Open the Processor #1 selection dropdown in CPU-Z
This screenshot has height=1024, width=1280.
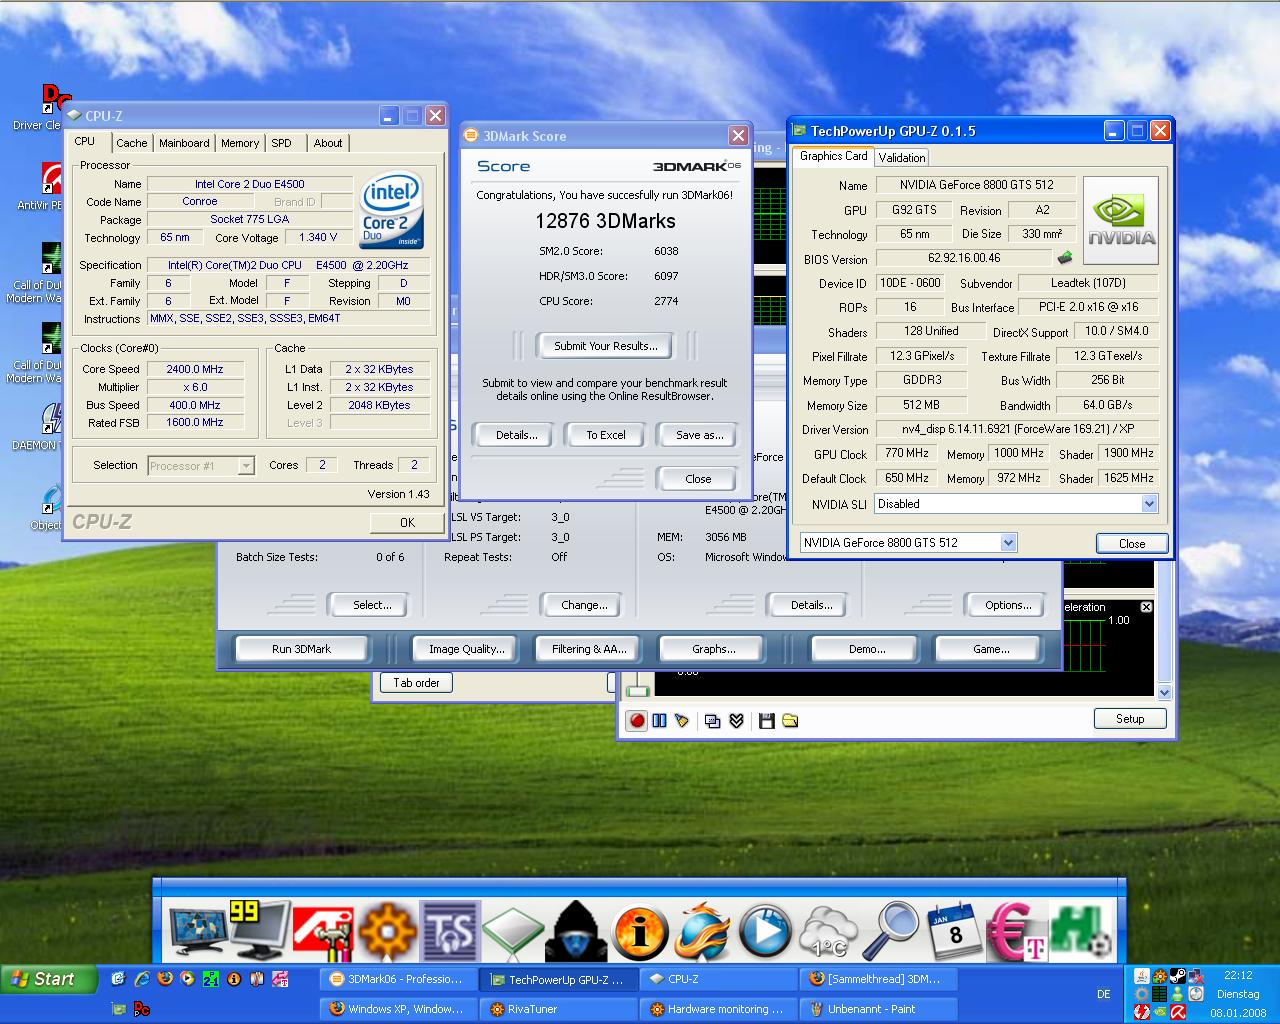(246, 465)
